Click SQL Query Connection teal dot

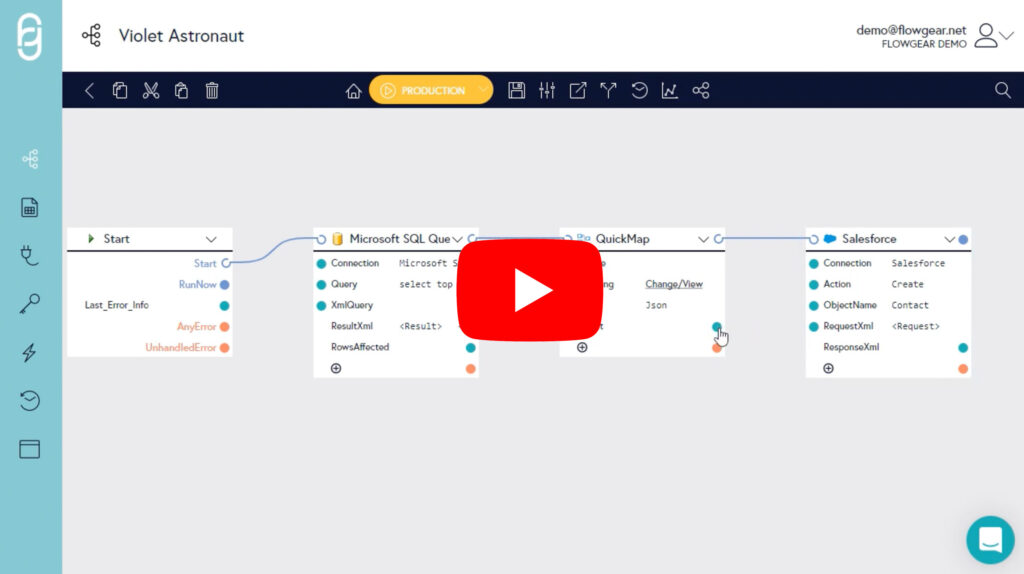[321, 264]
